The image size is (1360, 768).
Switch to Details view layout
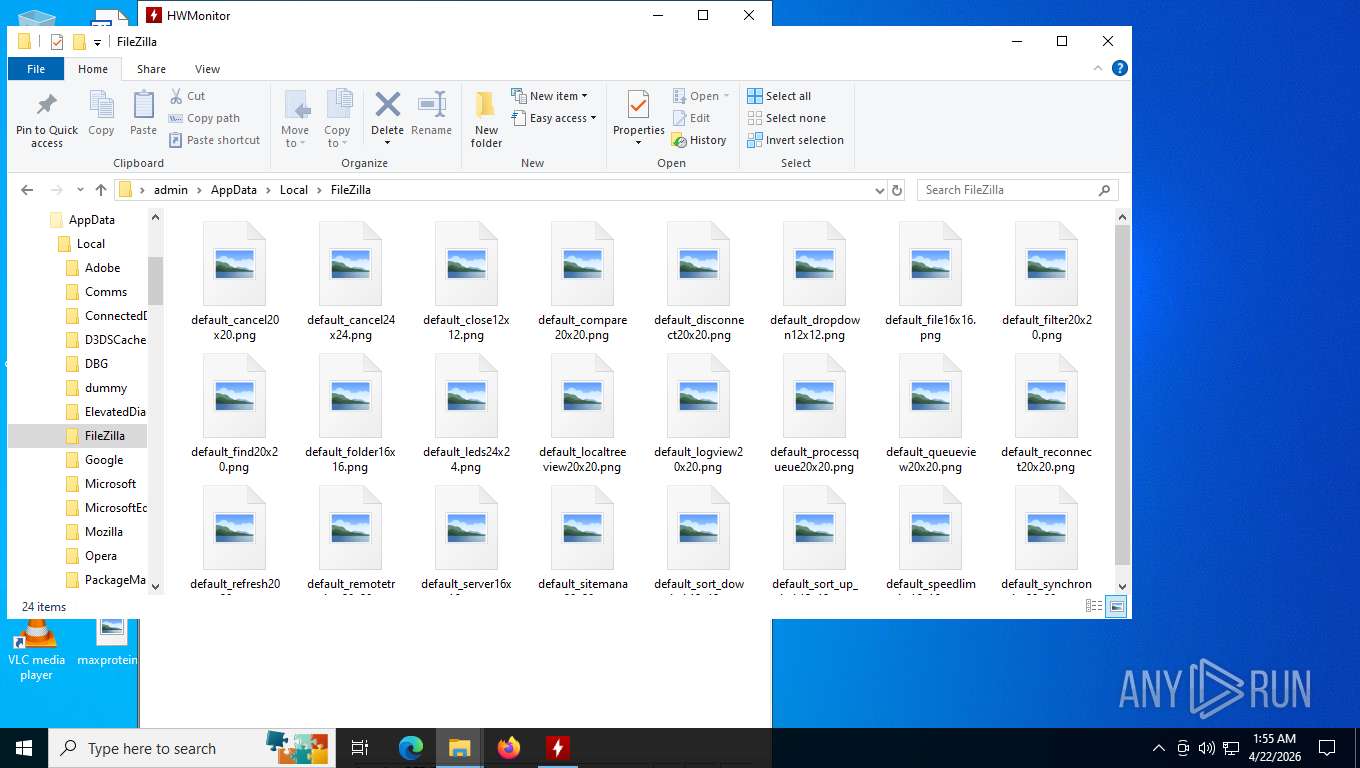point(1095,606)
